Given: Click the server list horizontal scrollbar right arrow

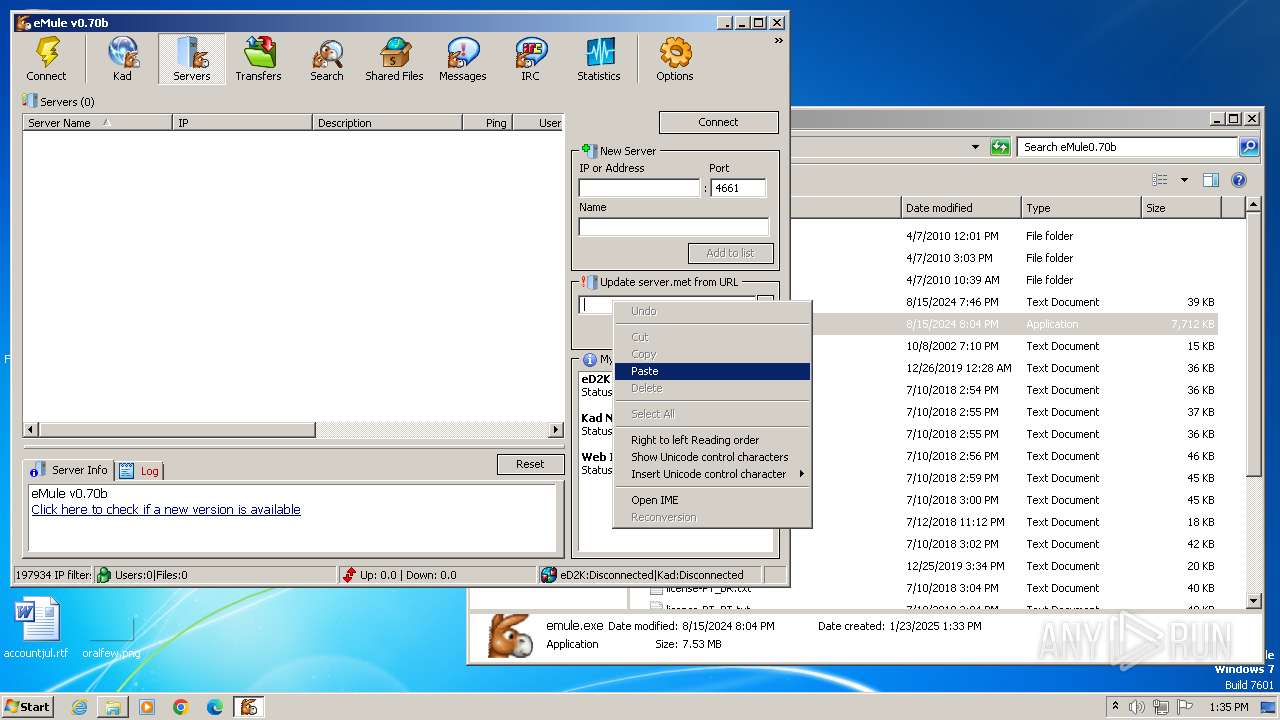Looking at the screenshot, I should tap(556, 430).
